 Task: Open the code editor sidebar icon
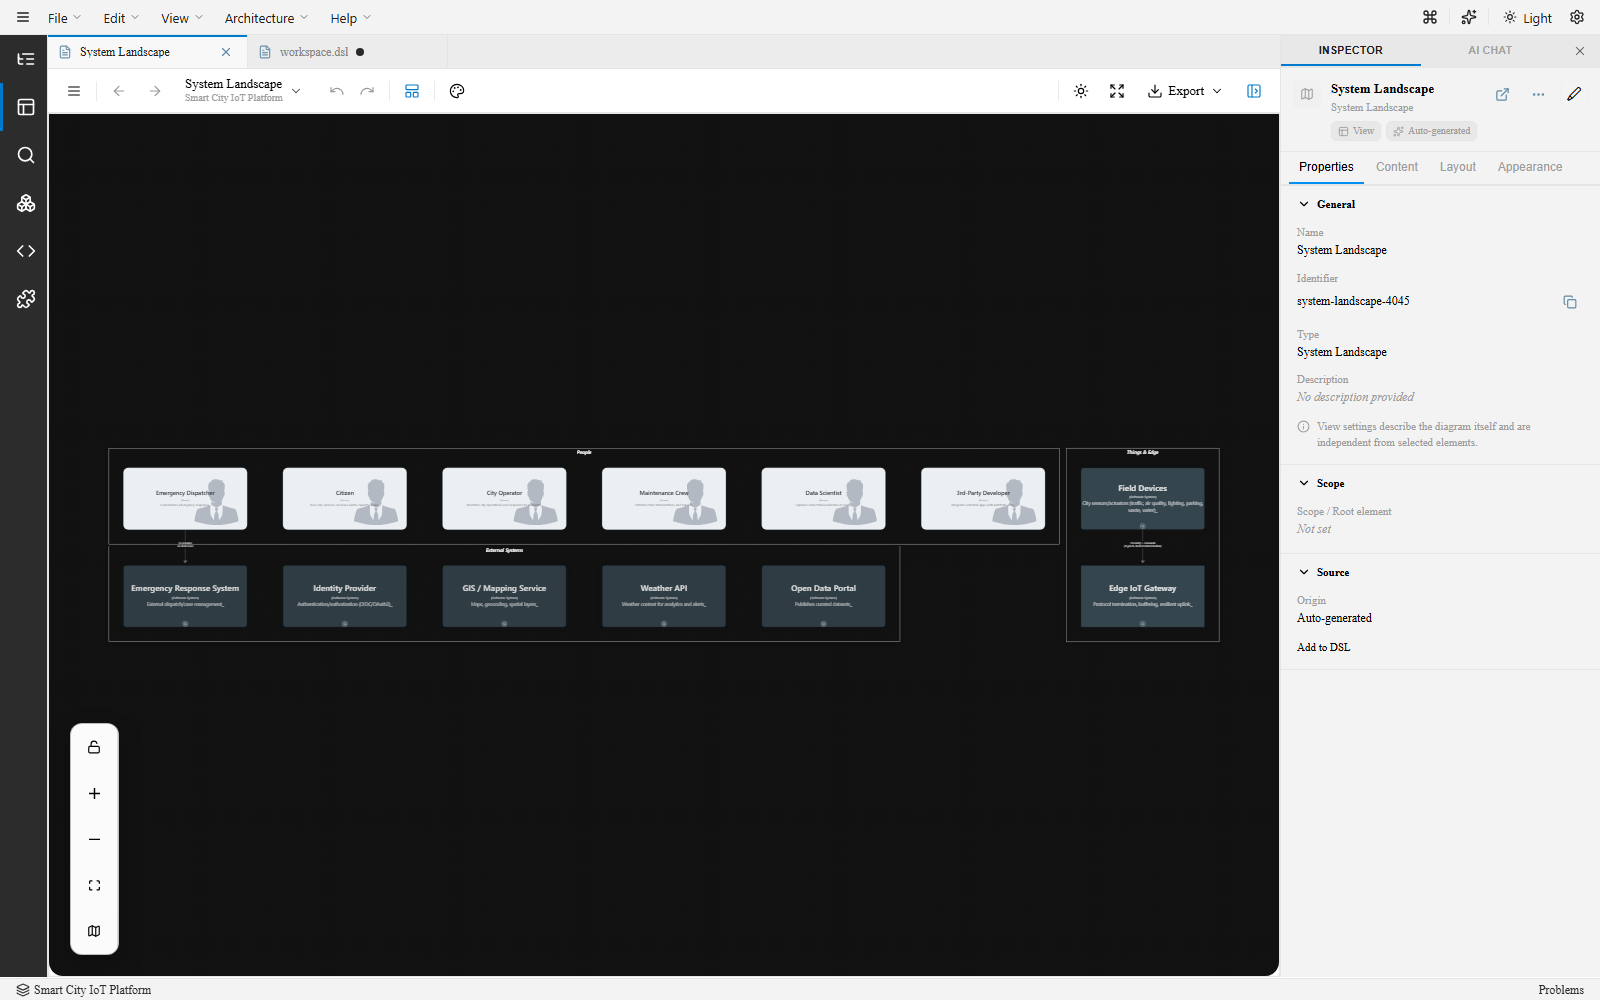coord(26,251)
